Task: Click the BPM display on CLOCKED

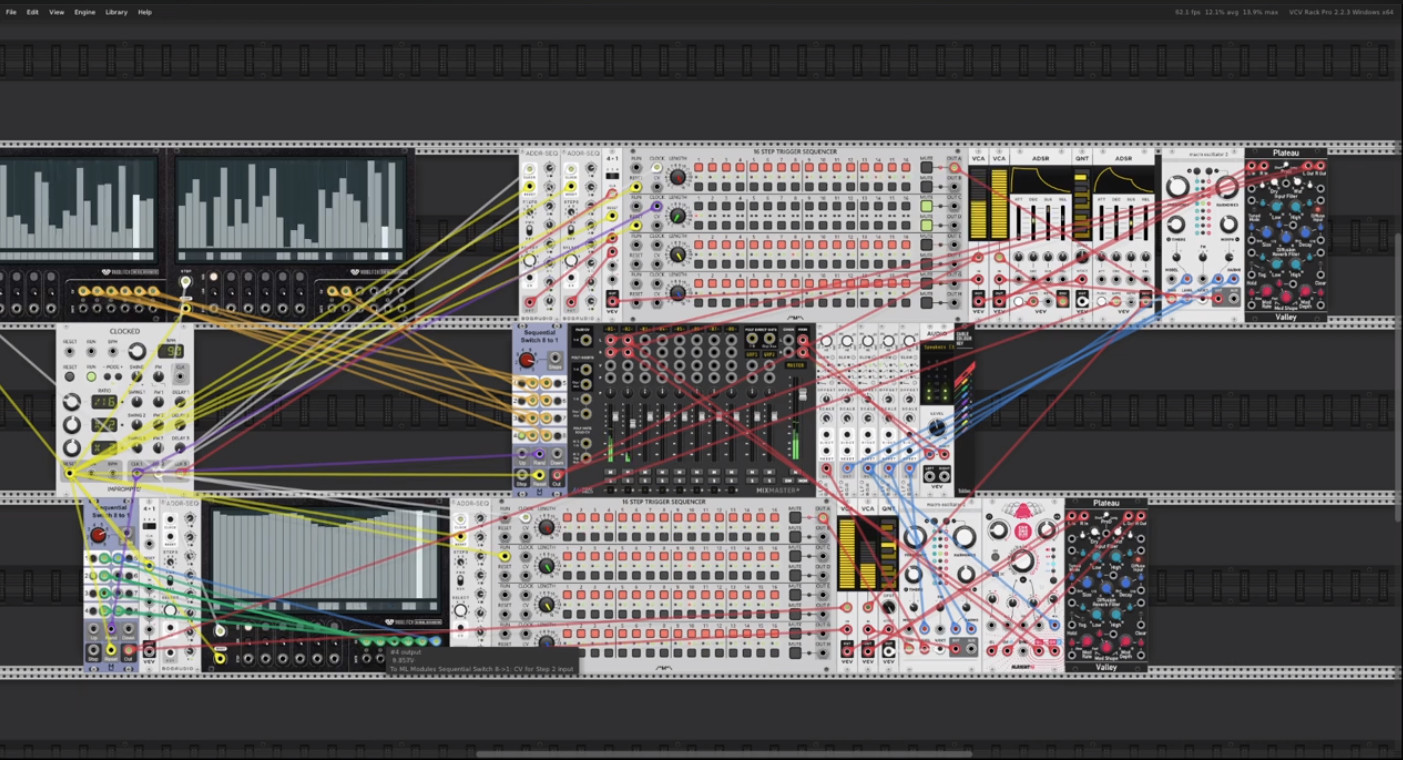Action: coord(171,351)
